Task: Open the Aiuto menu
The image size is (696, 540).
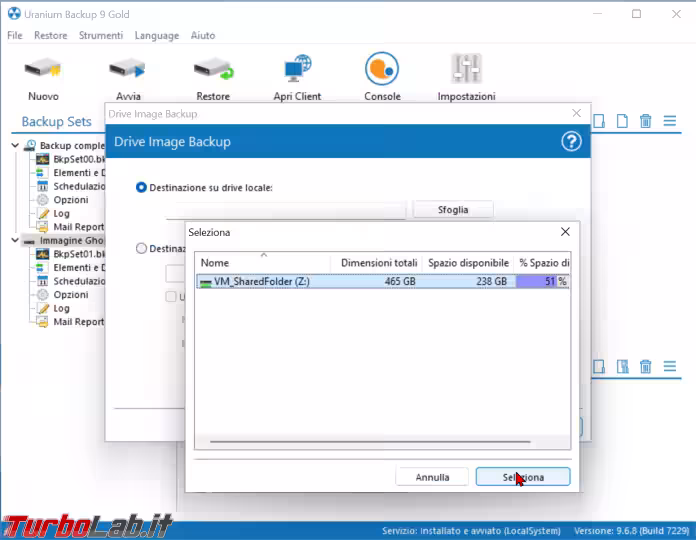Action: click(x=203, y=35)
